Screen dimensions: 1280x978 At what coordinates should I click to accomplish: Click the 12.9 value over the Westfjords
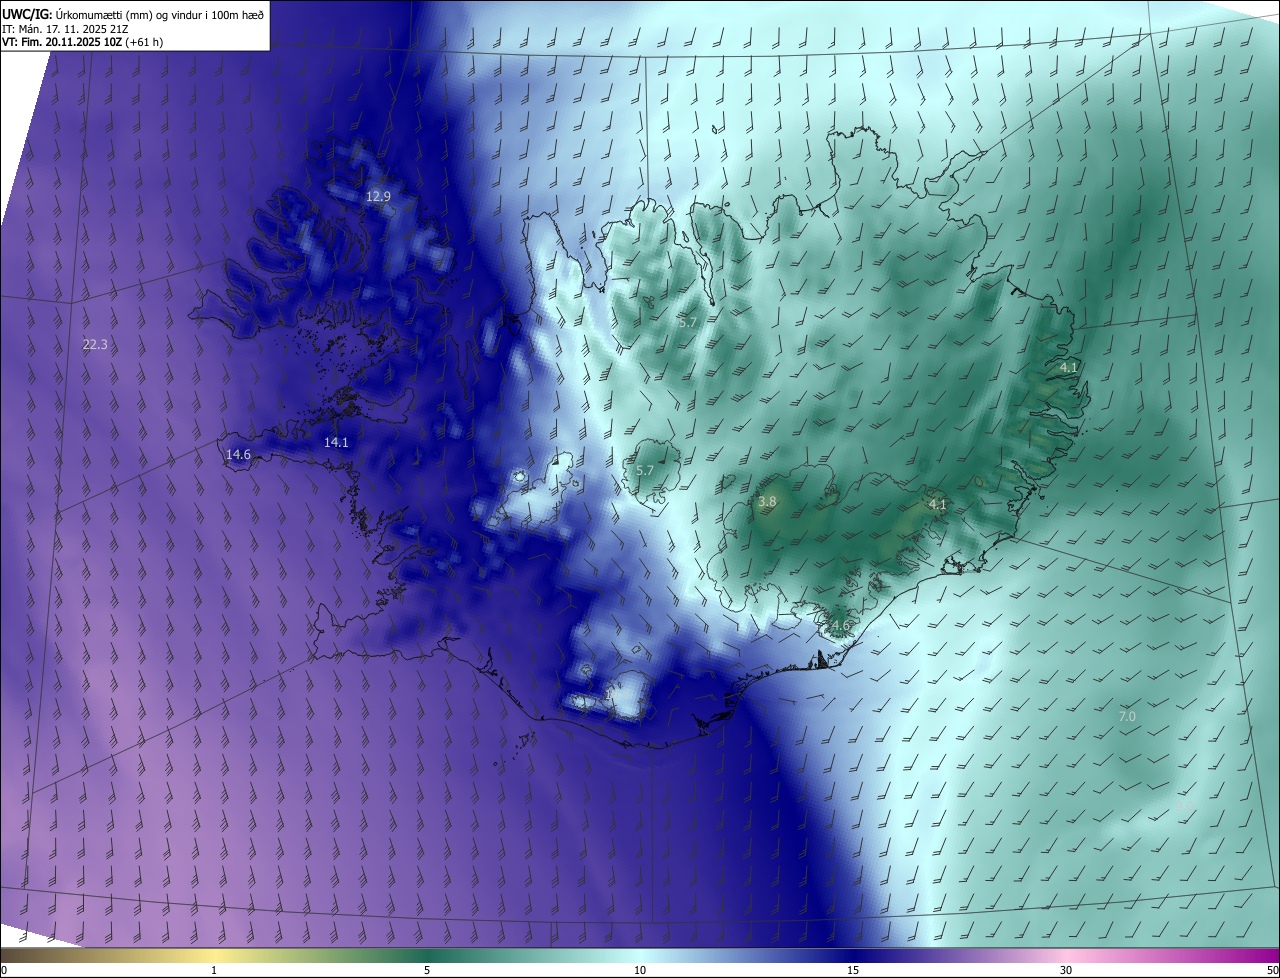coord(378,196)
